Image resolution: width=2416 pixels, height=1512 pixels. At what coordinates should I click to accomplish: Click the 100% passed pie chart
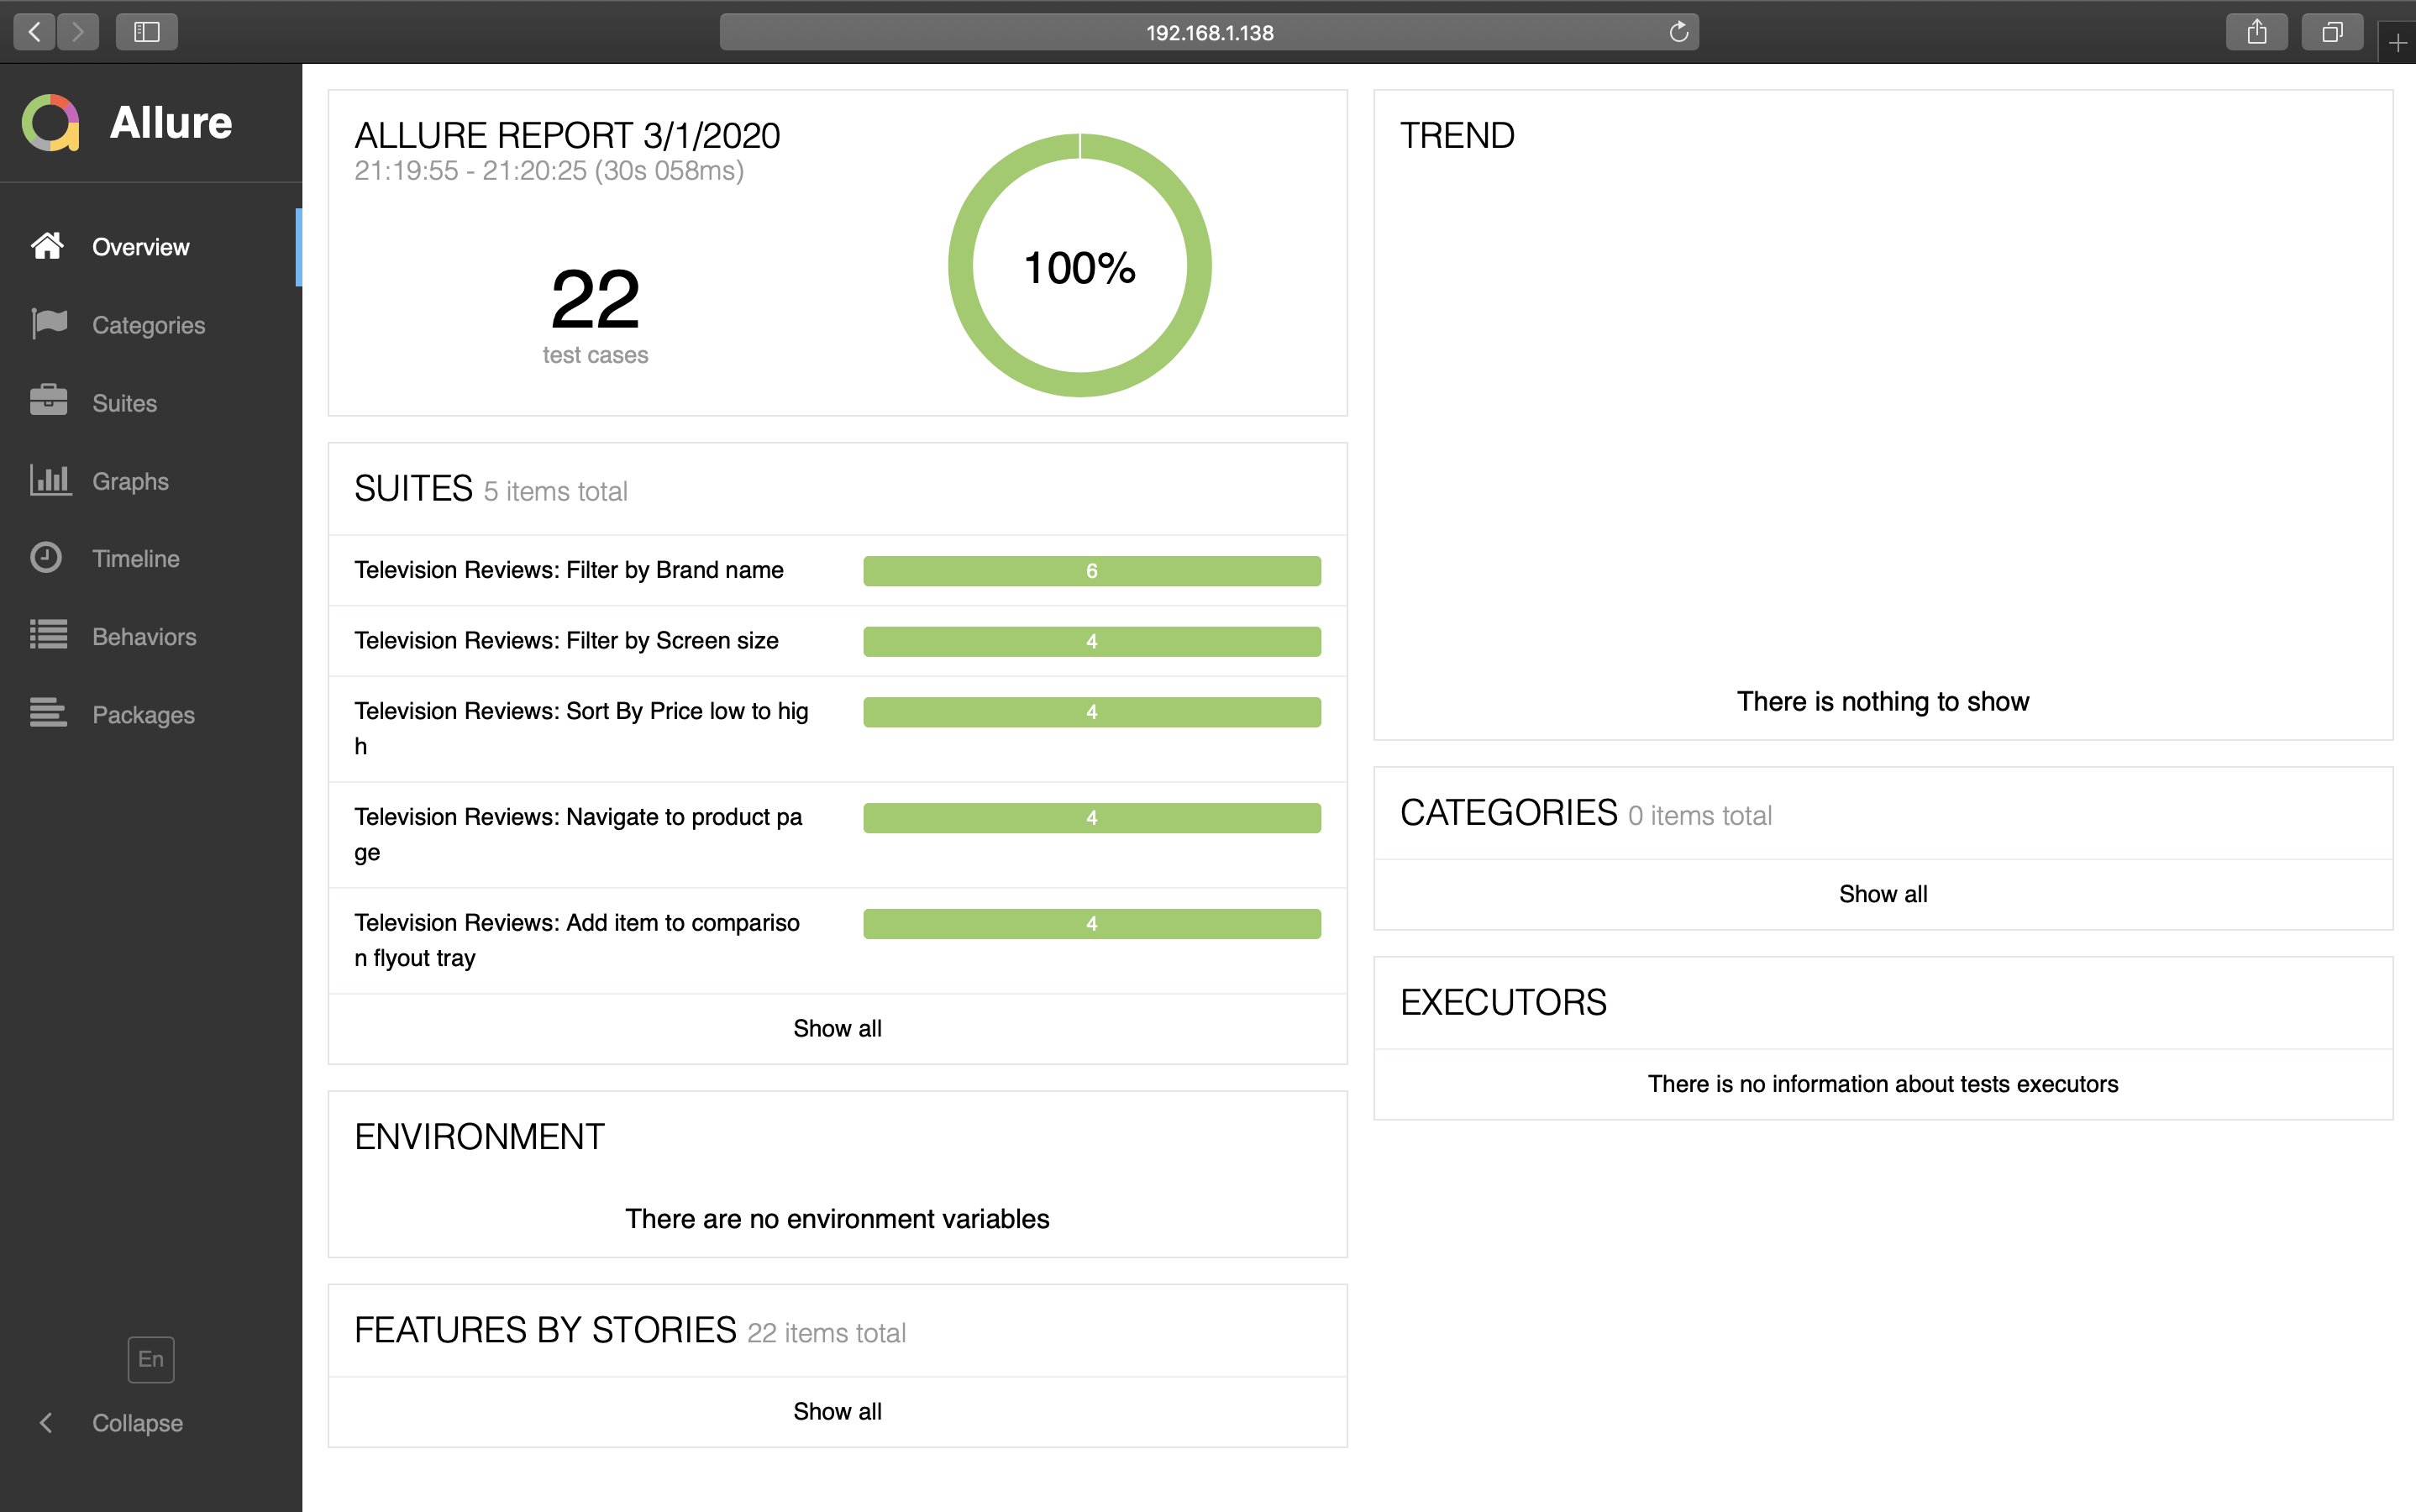coord(1079,266)
